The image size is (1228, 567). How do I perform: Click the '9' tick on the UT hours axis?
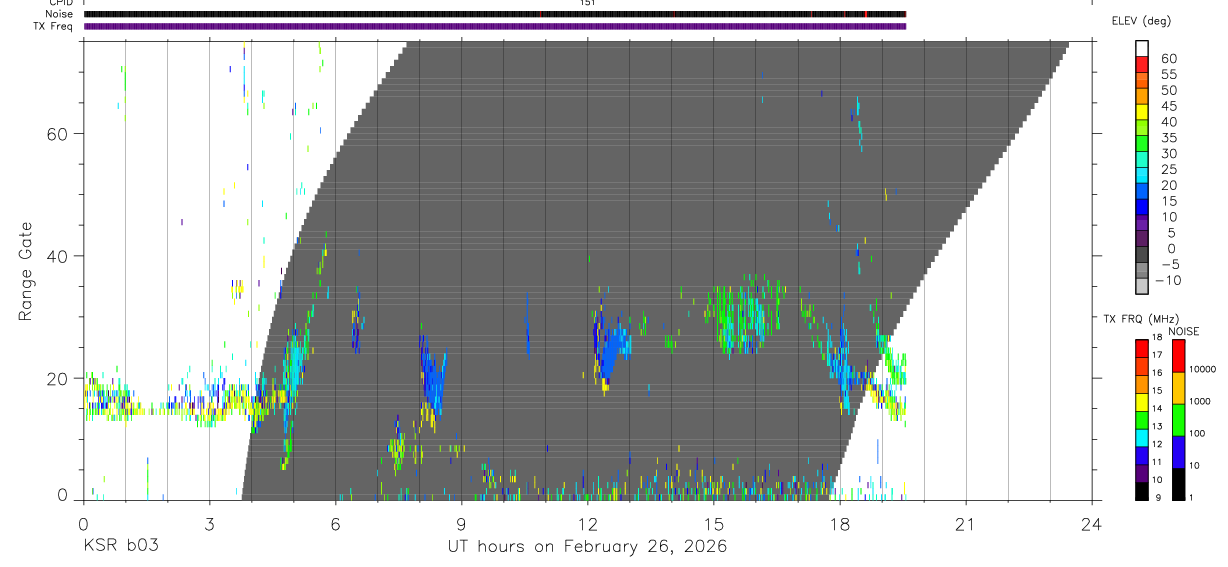pyautogui.click(x=461, y=523)
